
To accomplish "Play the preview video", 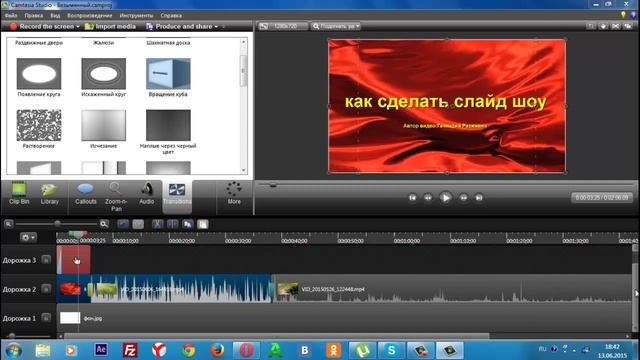I will click(x=446, y=198).
